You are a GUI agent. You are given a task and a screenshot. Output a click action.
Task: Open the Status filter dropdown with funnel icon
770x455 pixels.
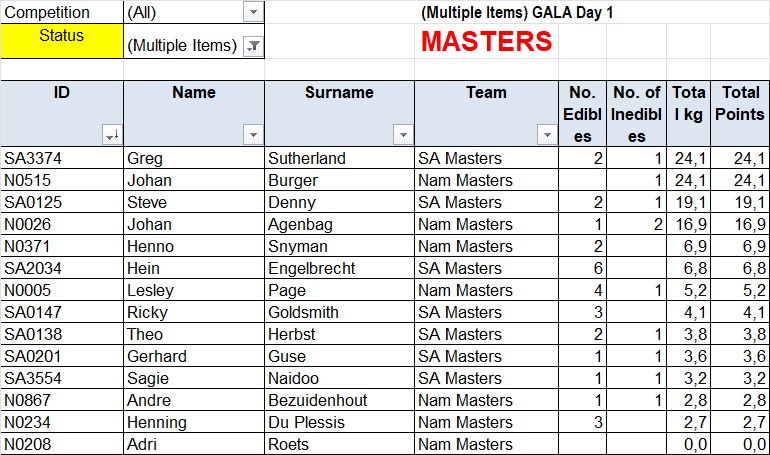(253, 46)
